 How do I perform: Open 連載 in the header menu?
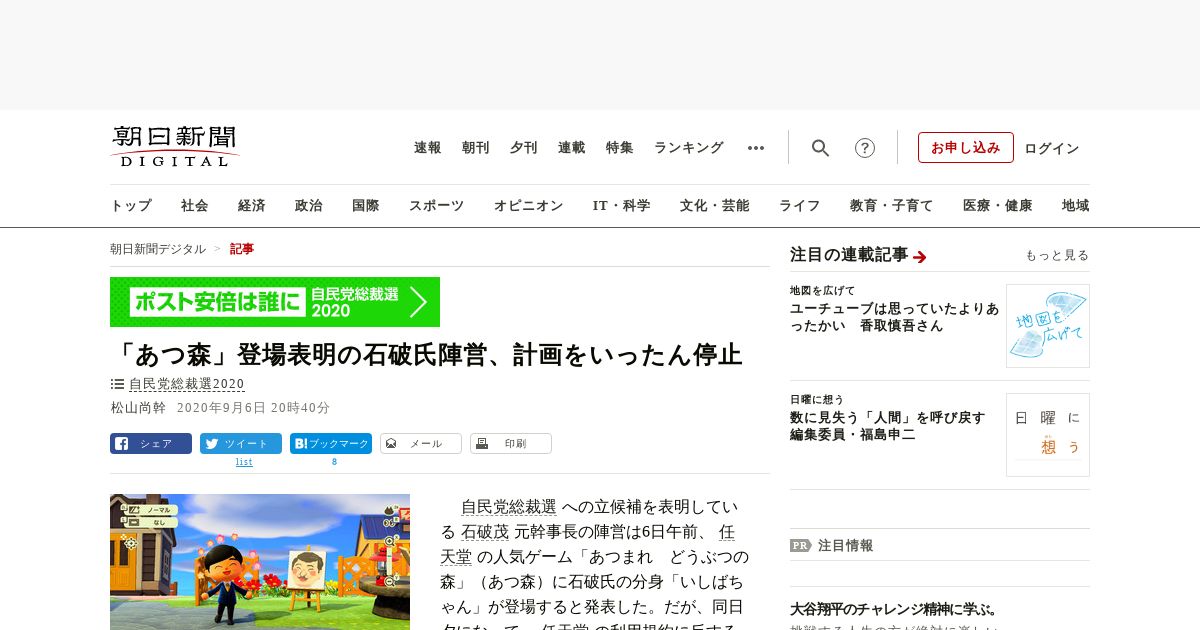point(572,148)
